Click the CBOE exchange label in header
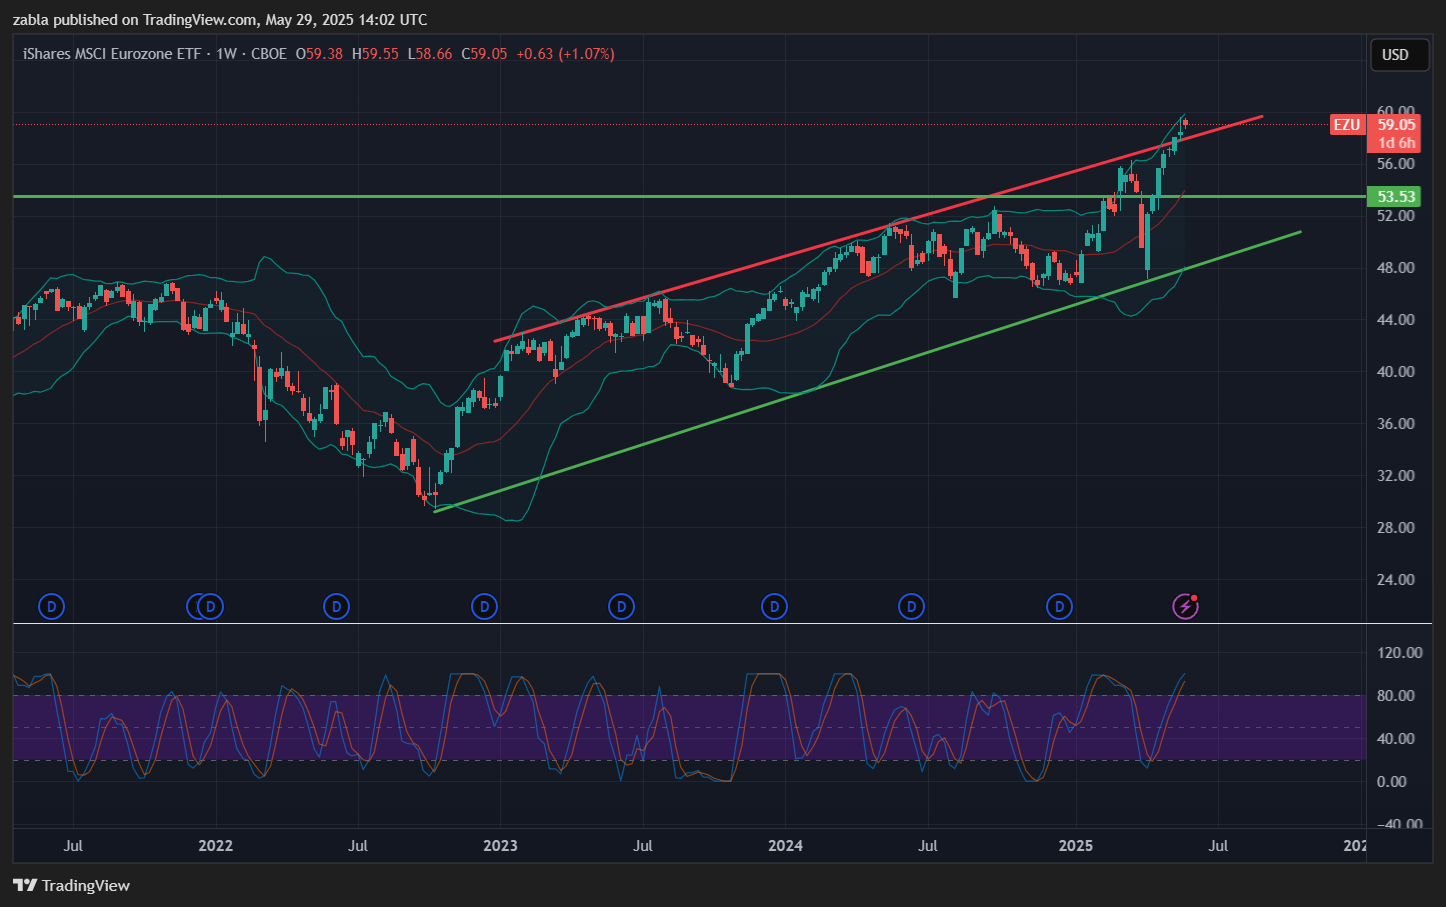 [268, 54]
